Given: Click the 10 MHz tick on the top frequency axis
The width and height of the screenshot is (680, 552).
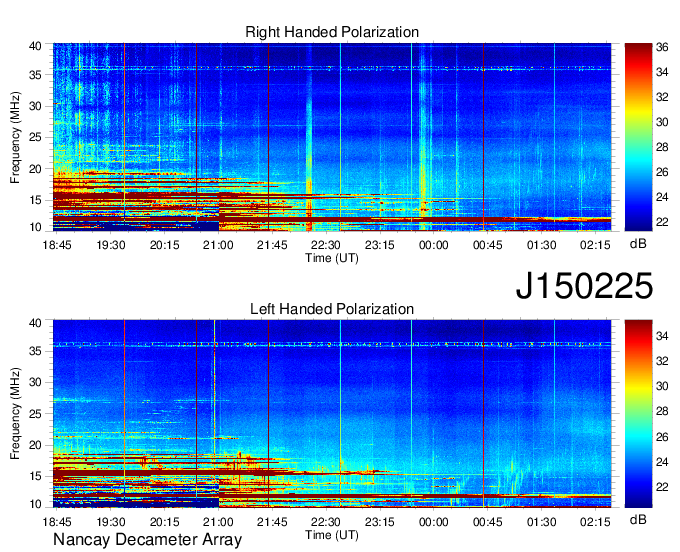Looking at the screenshot, I should tap(35, 227).
